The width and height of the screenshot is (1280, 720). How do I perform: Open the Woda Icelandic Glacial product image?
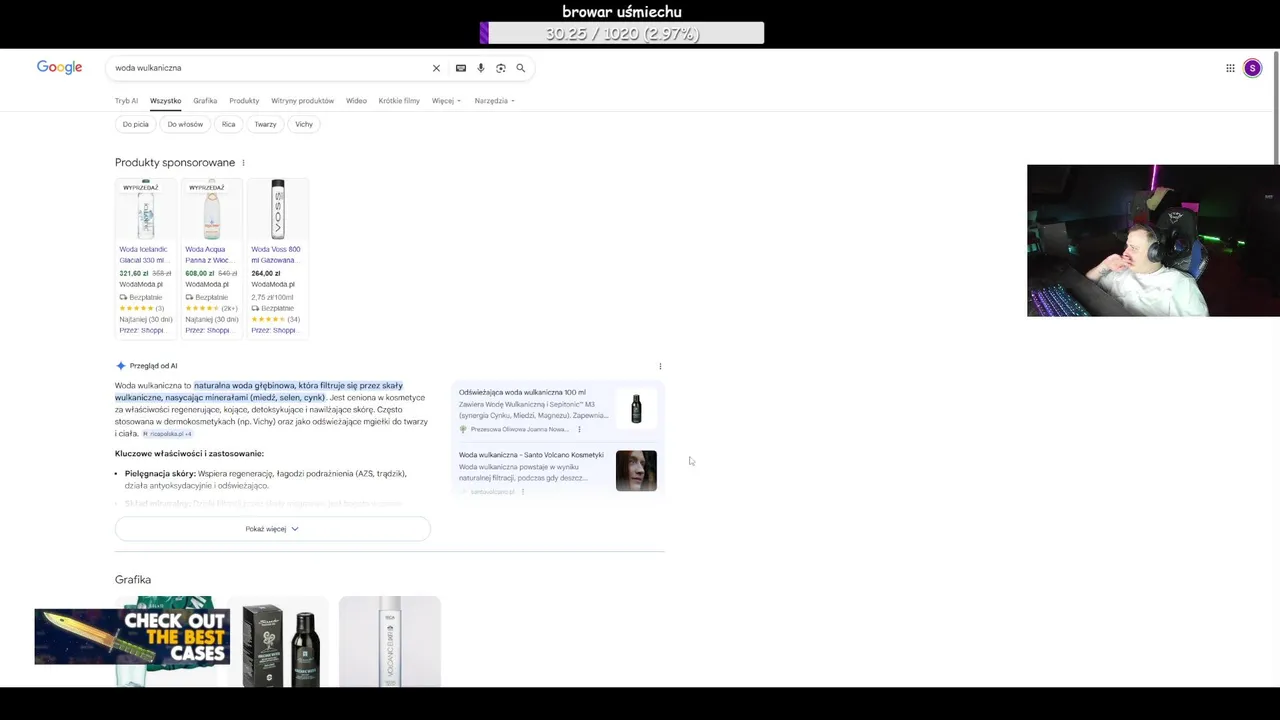point(146,210)
